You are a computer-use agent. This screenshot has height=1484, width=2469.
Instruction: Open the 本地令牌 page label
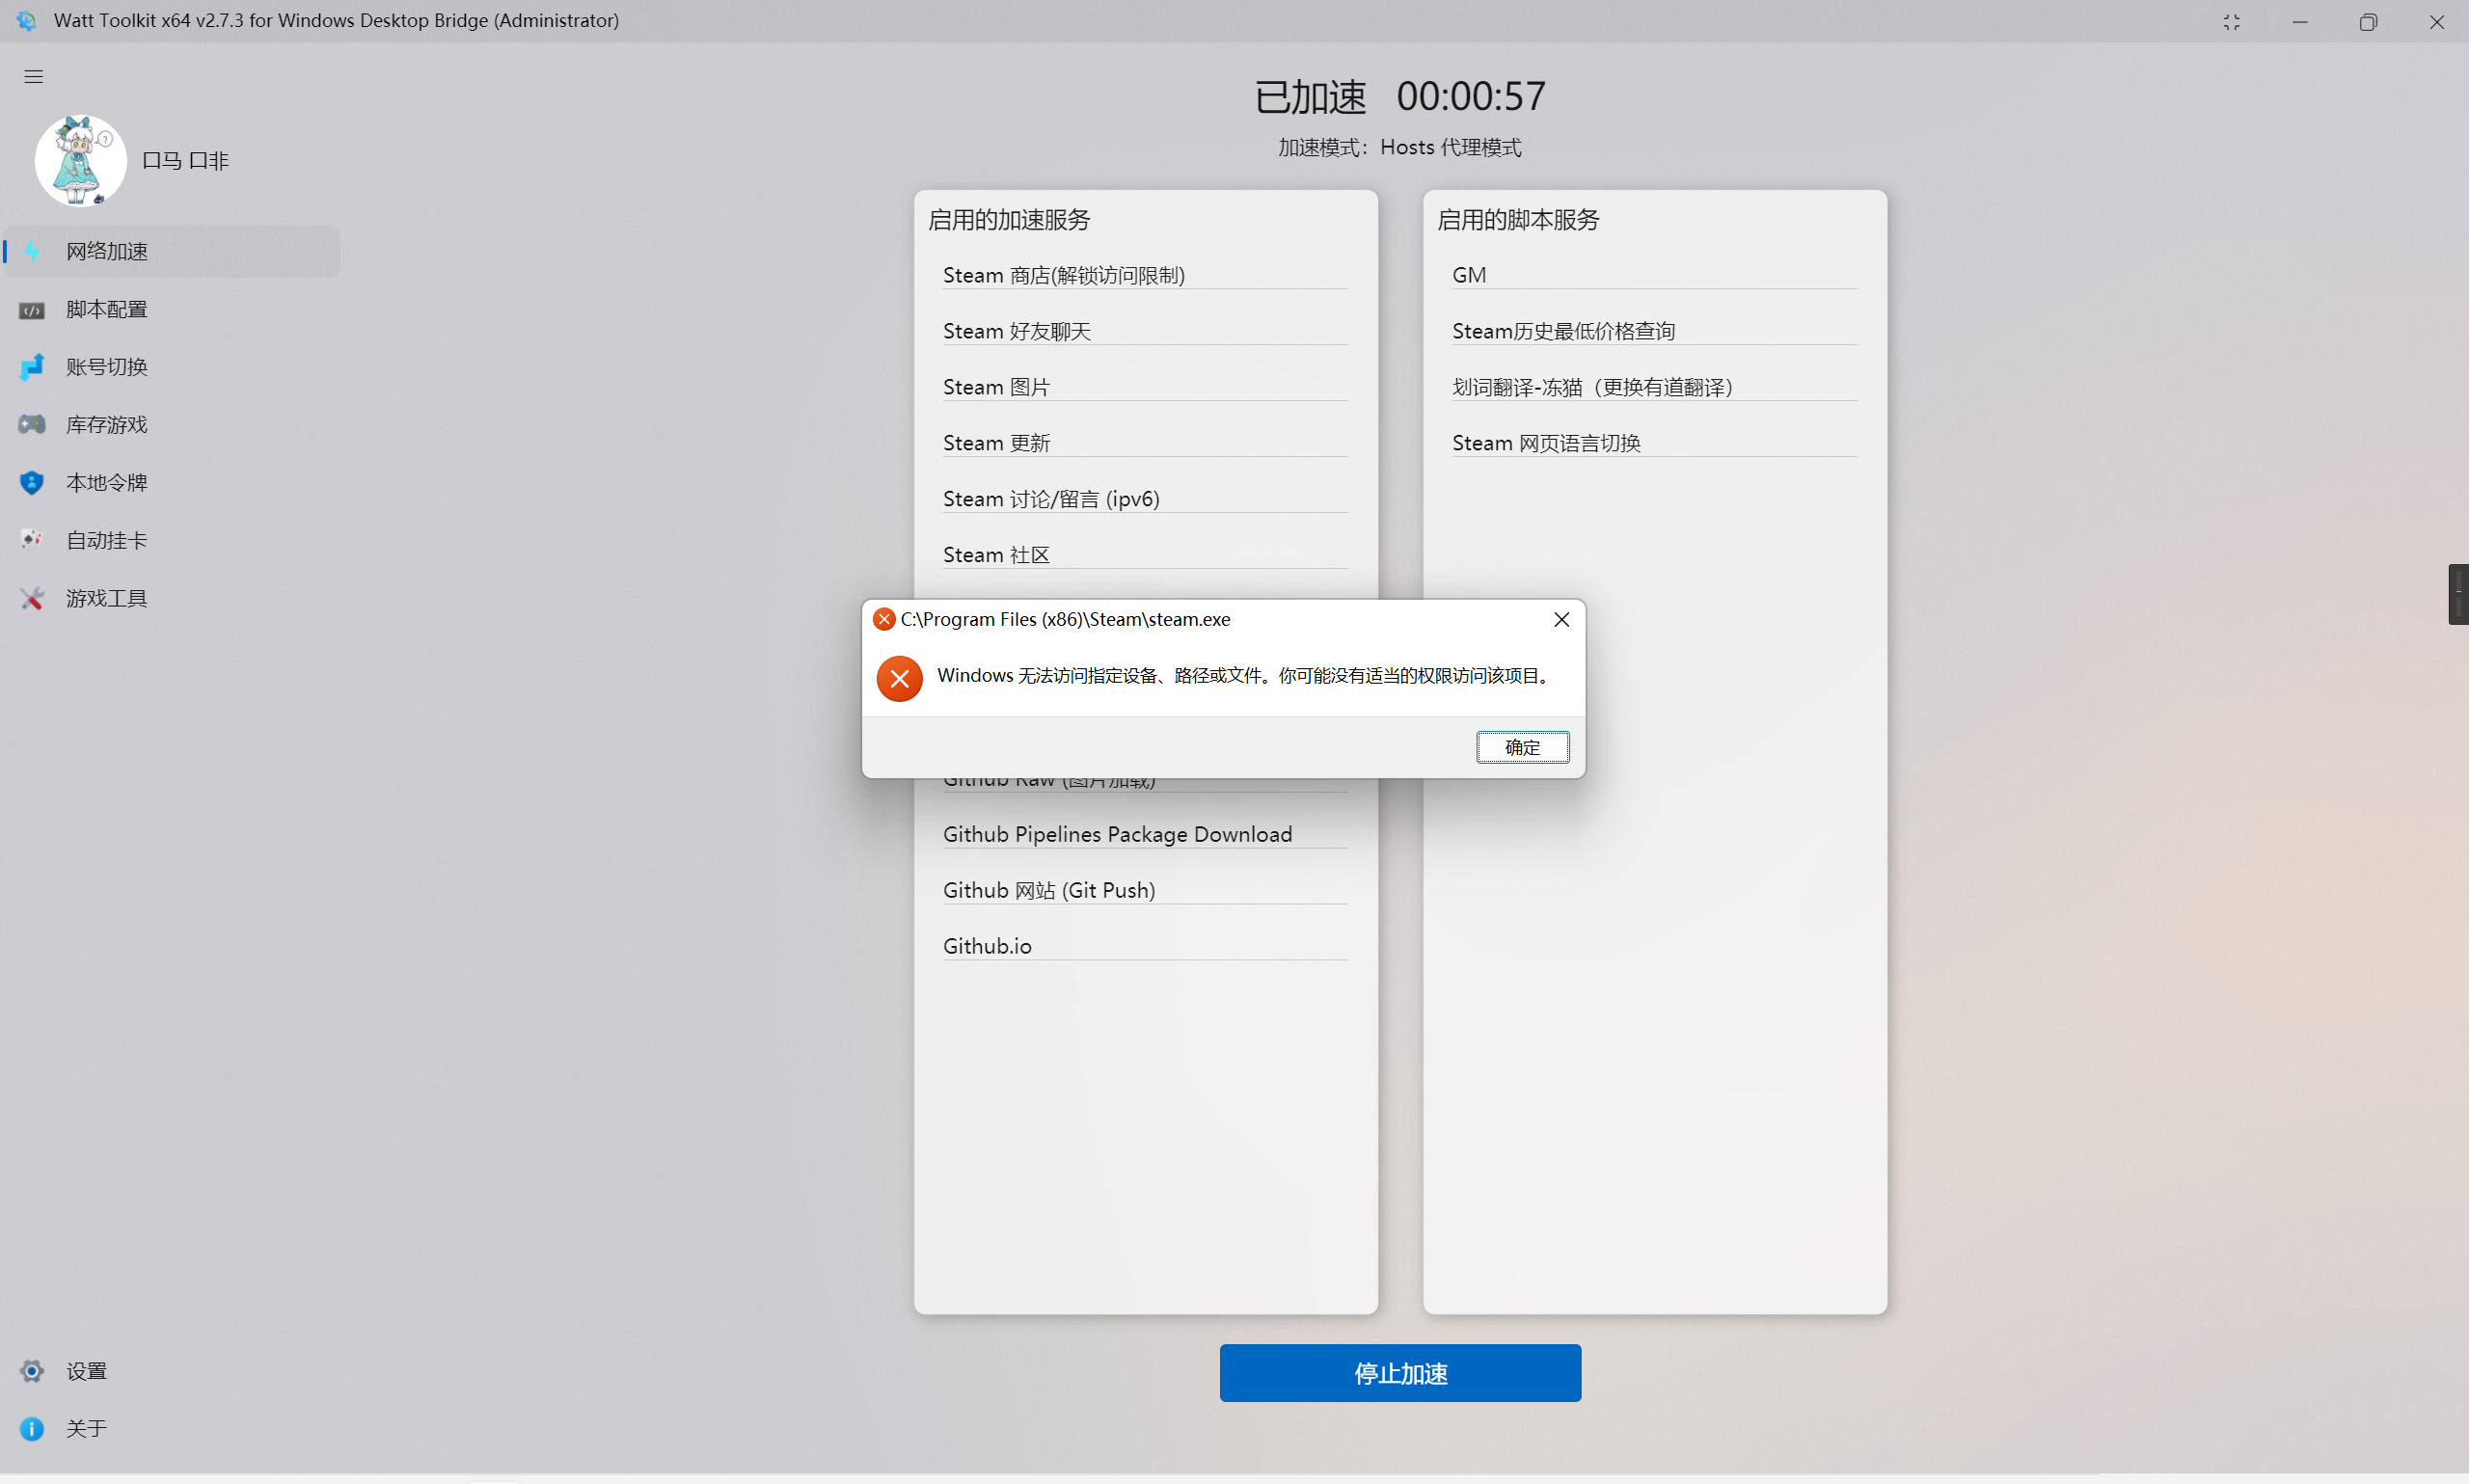pos(107,483)
